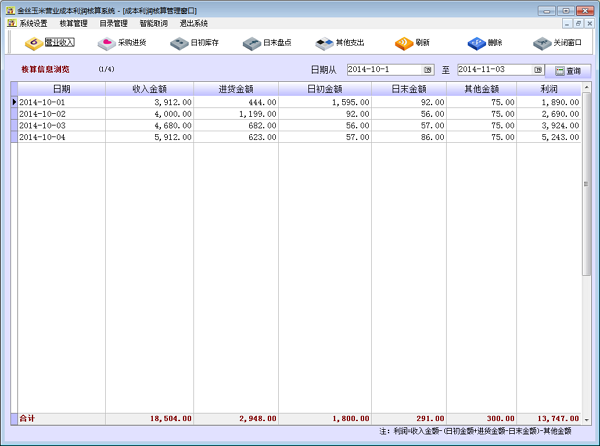Click the 其他金额 cell in the 2014-10-03 row
The image size is (600, 446).
coord(481,125)
